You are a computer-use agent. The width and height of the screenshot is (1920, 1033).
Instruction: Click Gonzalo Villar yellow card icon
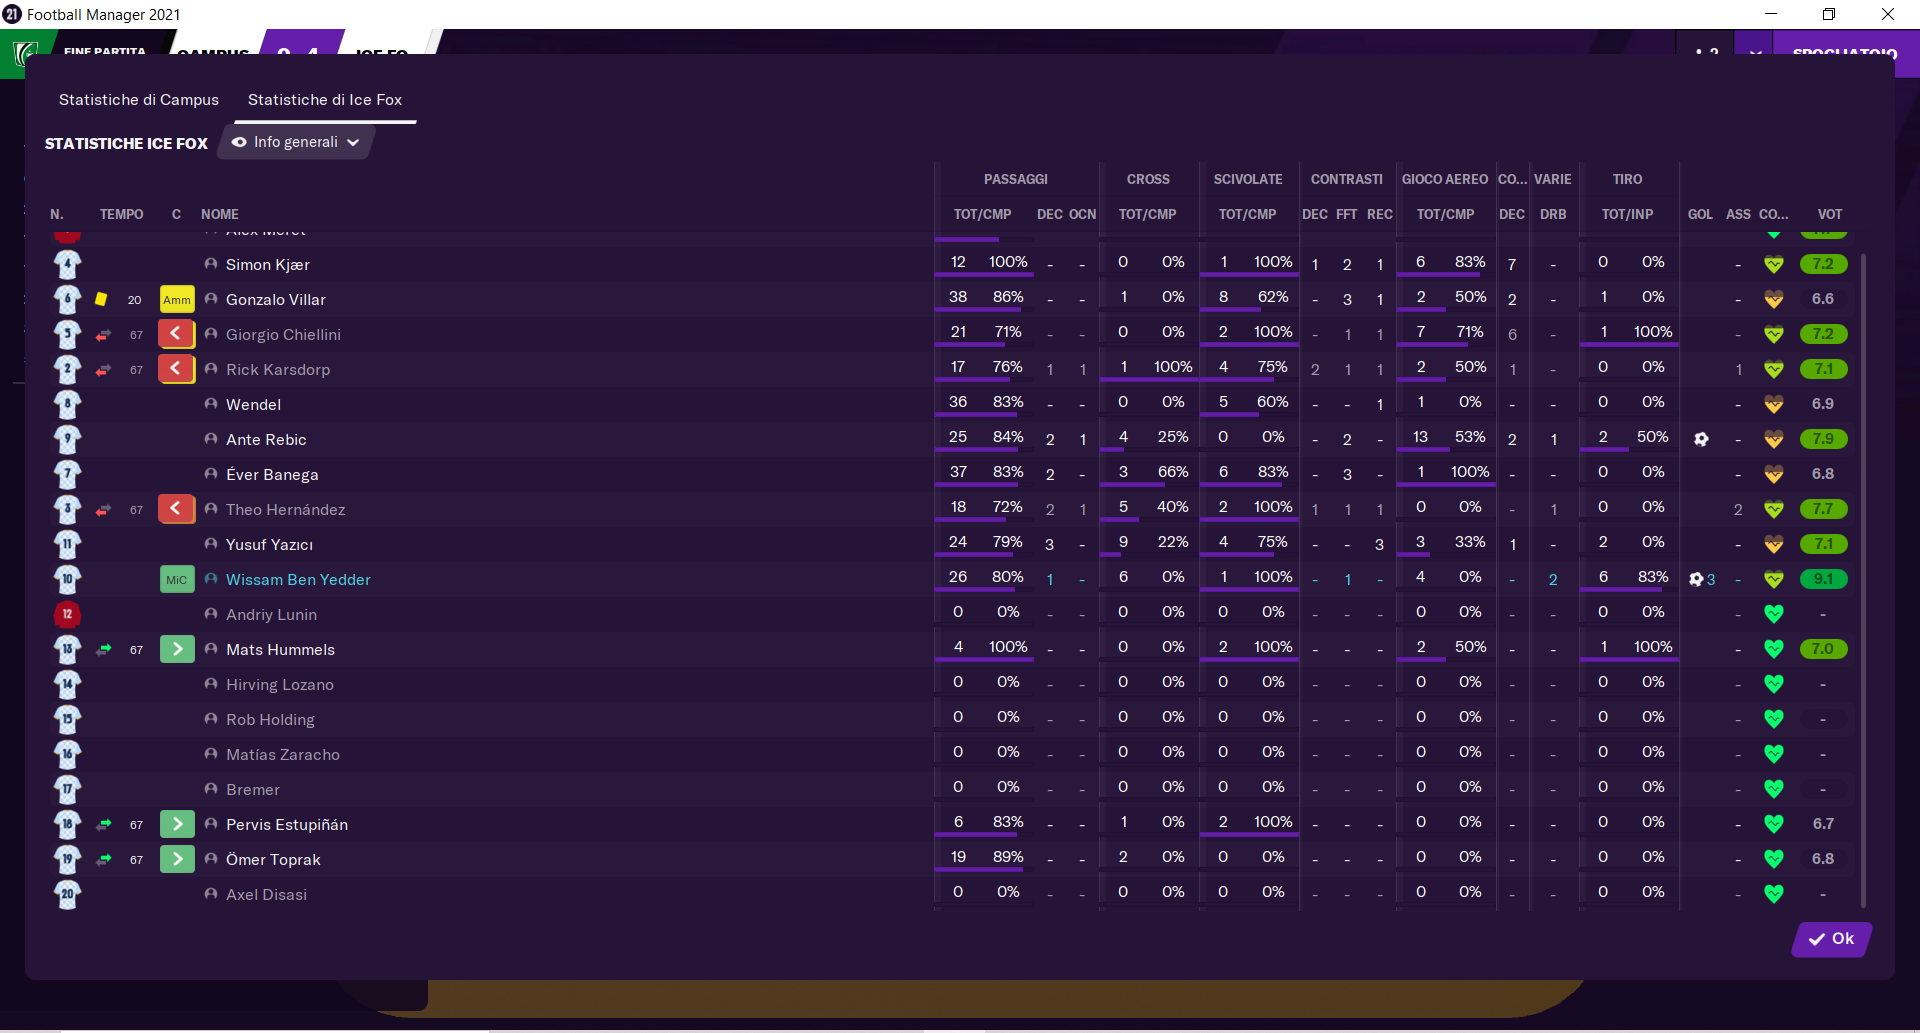(101, 299)
